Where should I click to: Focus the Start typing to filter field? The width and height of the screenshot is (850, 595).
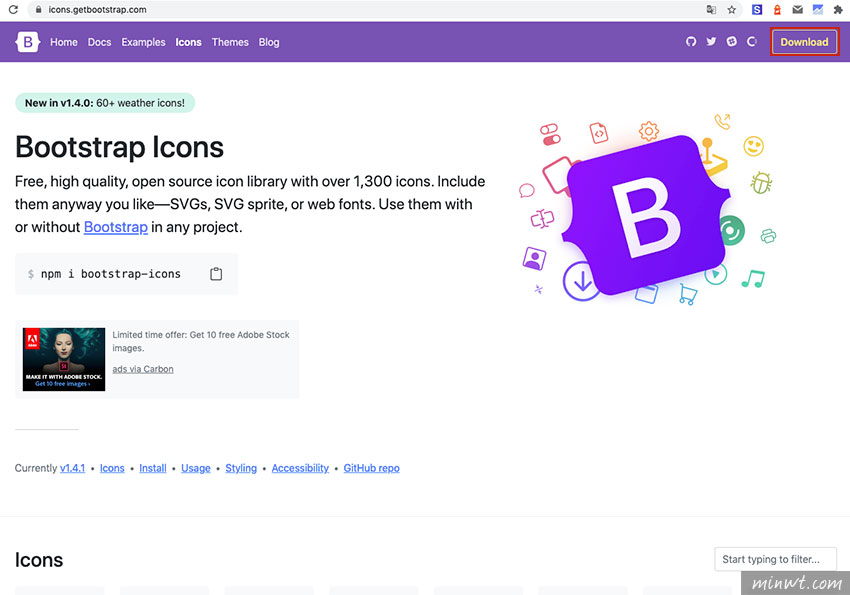pos(775,559)
